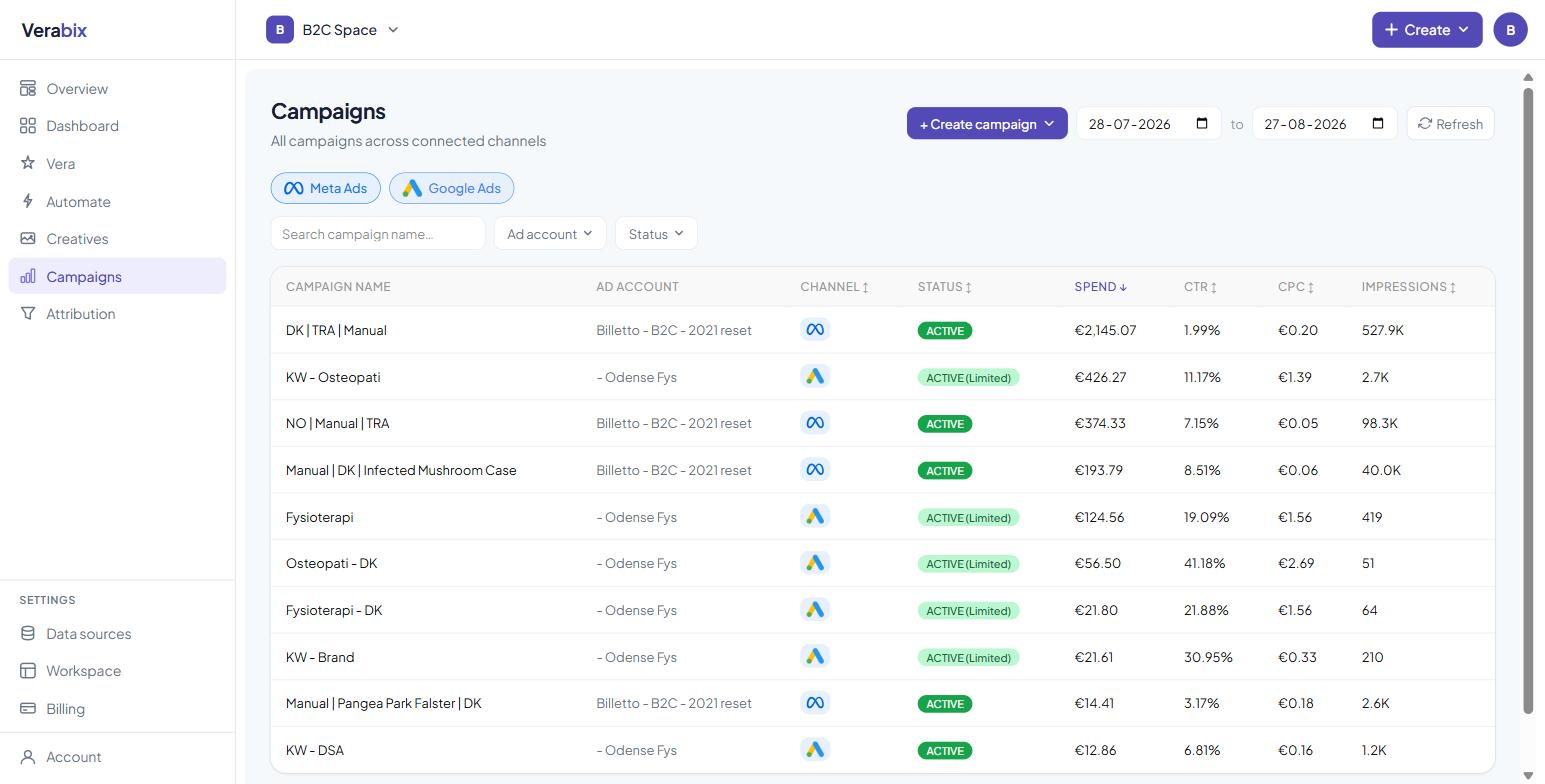Screen dimensions: 1545x784
Task: Open the Overview page icon
Action: point(28,88)
